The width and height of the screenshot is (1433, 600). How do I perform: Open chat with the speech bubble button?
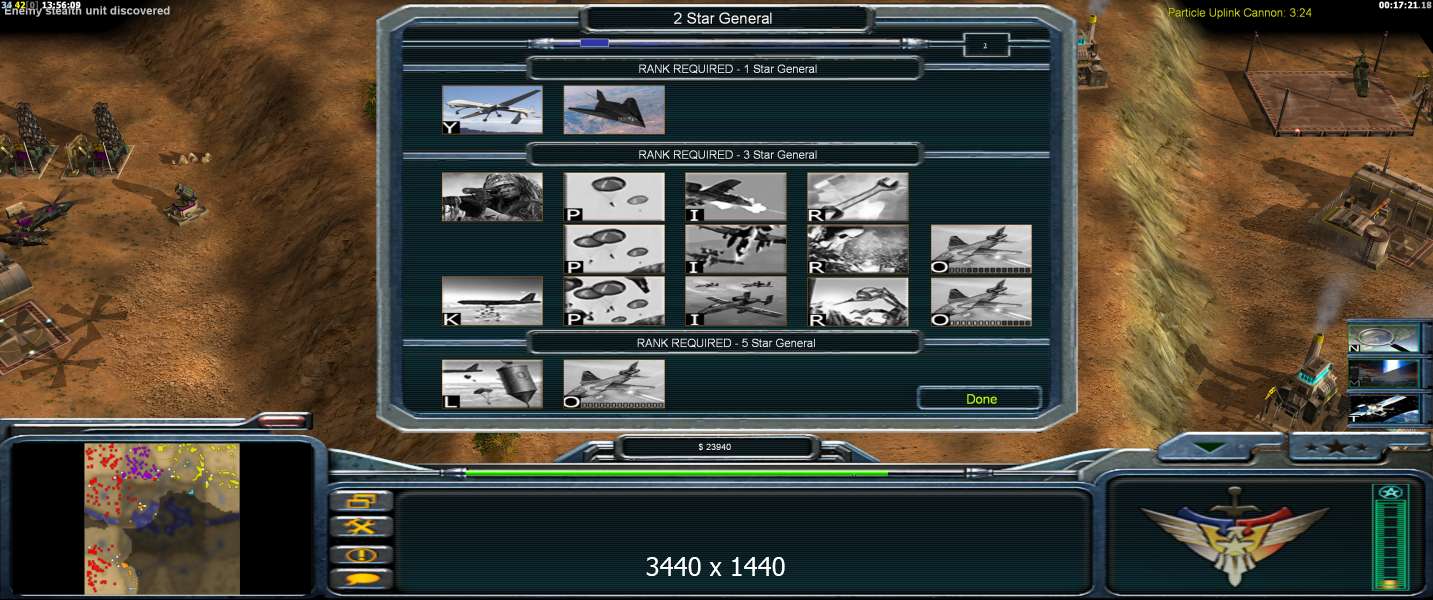click(361, 579)
